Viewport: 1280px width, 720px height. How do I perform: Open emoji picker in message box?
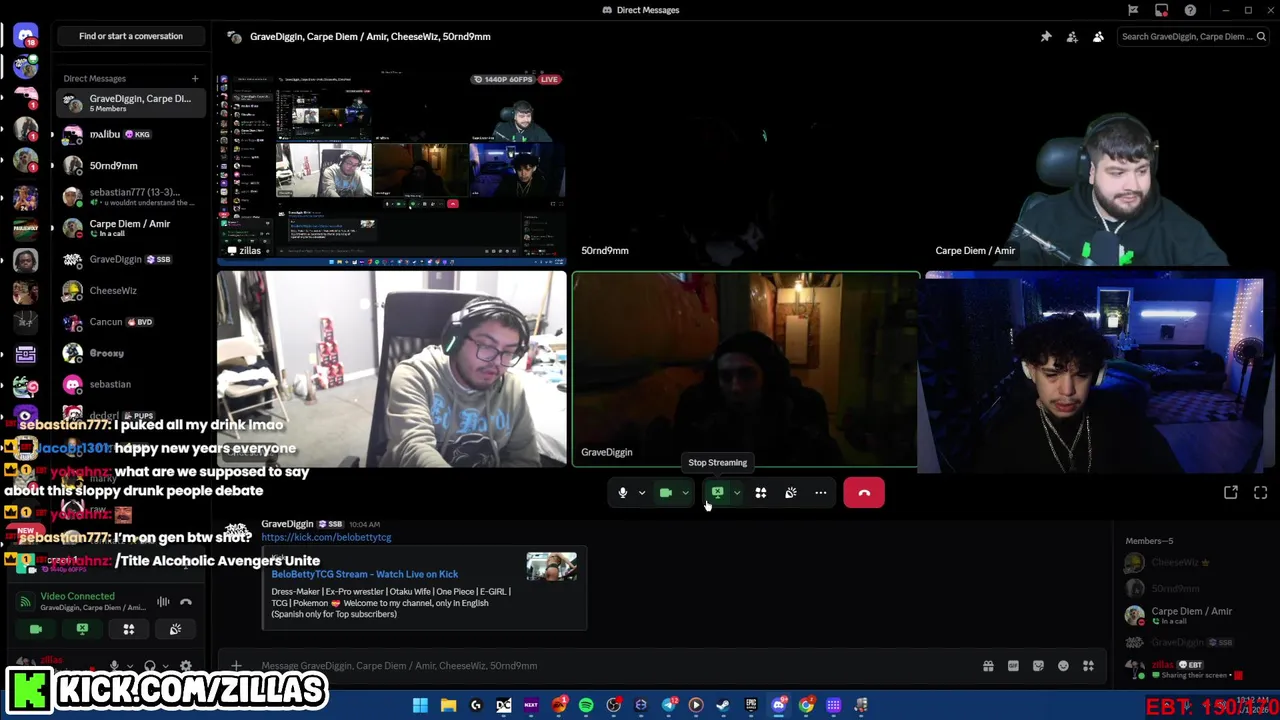pos(1063,666)
